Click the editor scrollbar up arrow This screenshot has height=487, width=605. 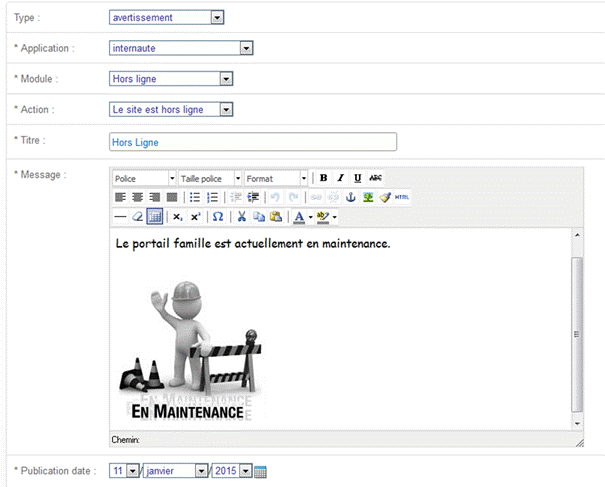click(577, 235)
